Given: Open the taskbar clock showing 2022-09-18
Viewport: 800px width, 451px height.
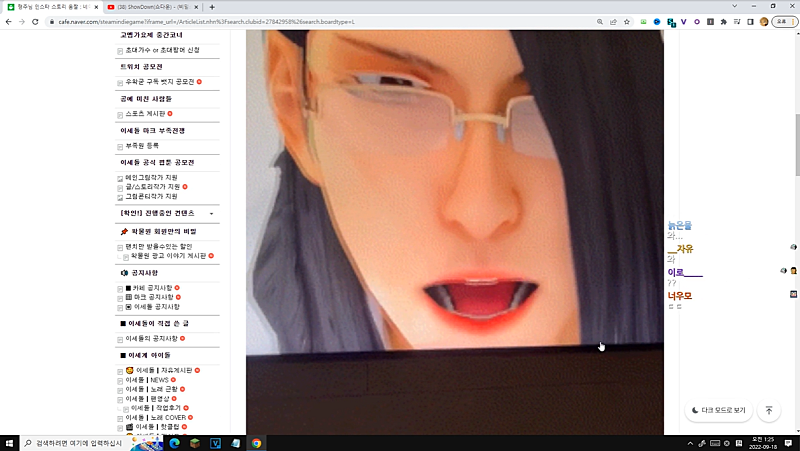Looking at the screenshot, I should click(x=763, y=443).
